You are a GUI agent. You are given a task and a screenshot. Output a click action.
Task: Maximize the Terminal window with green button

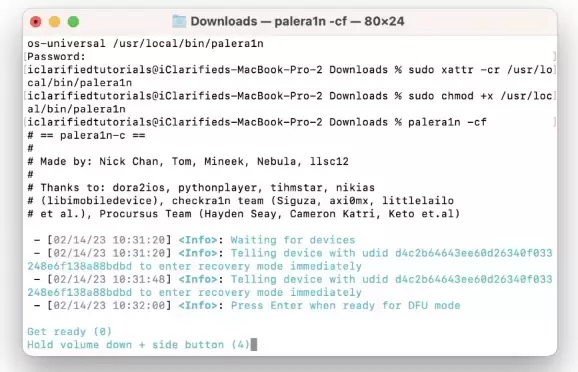[73, 22]
